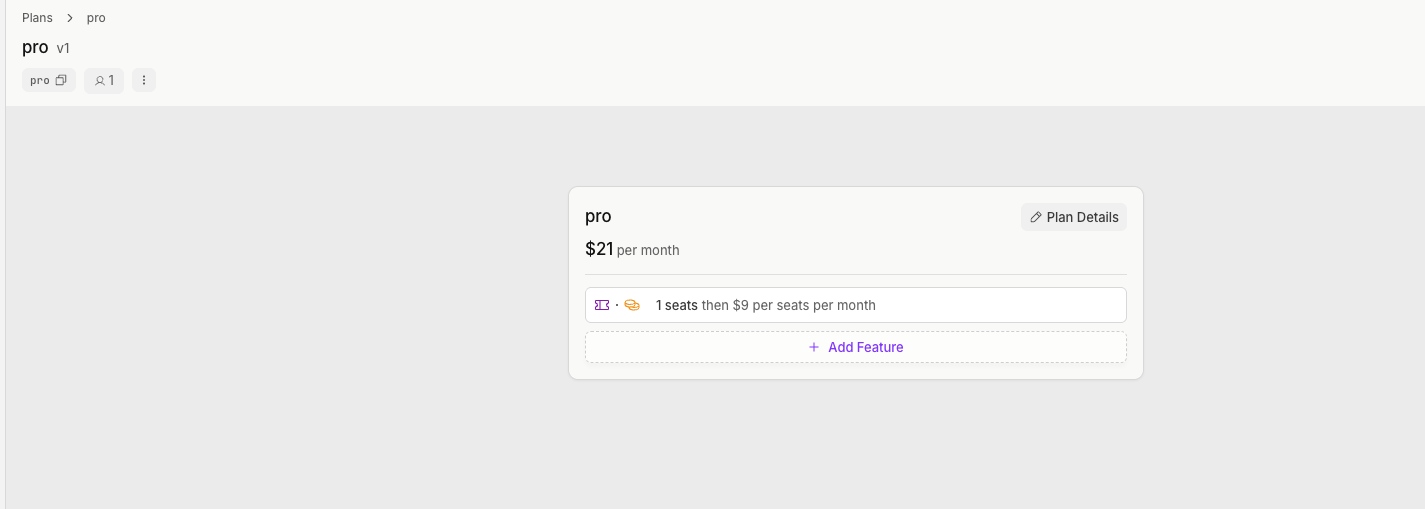Open Plan Details

pyautogui.click(x=1082, y=217)
